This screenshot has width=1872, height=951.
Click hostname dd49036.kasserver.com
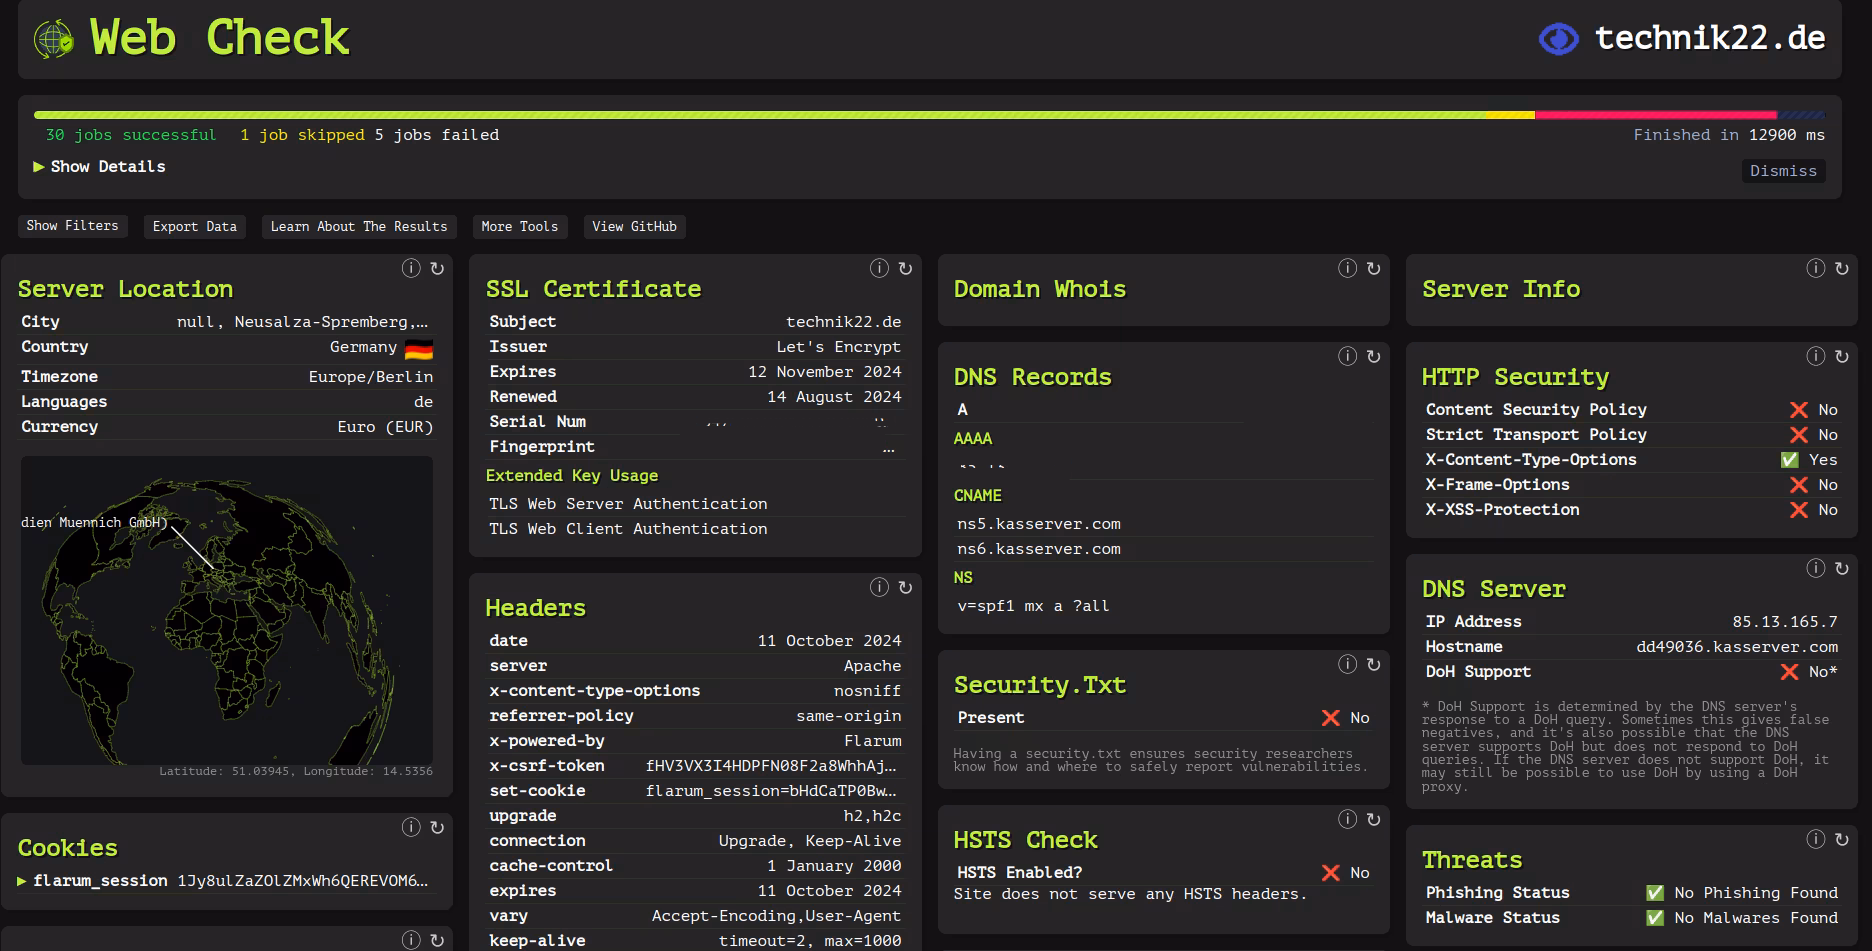coord(1737,647)
